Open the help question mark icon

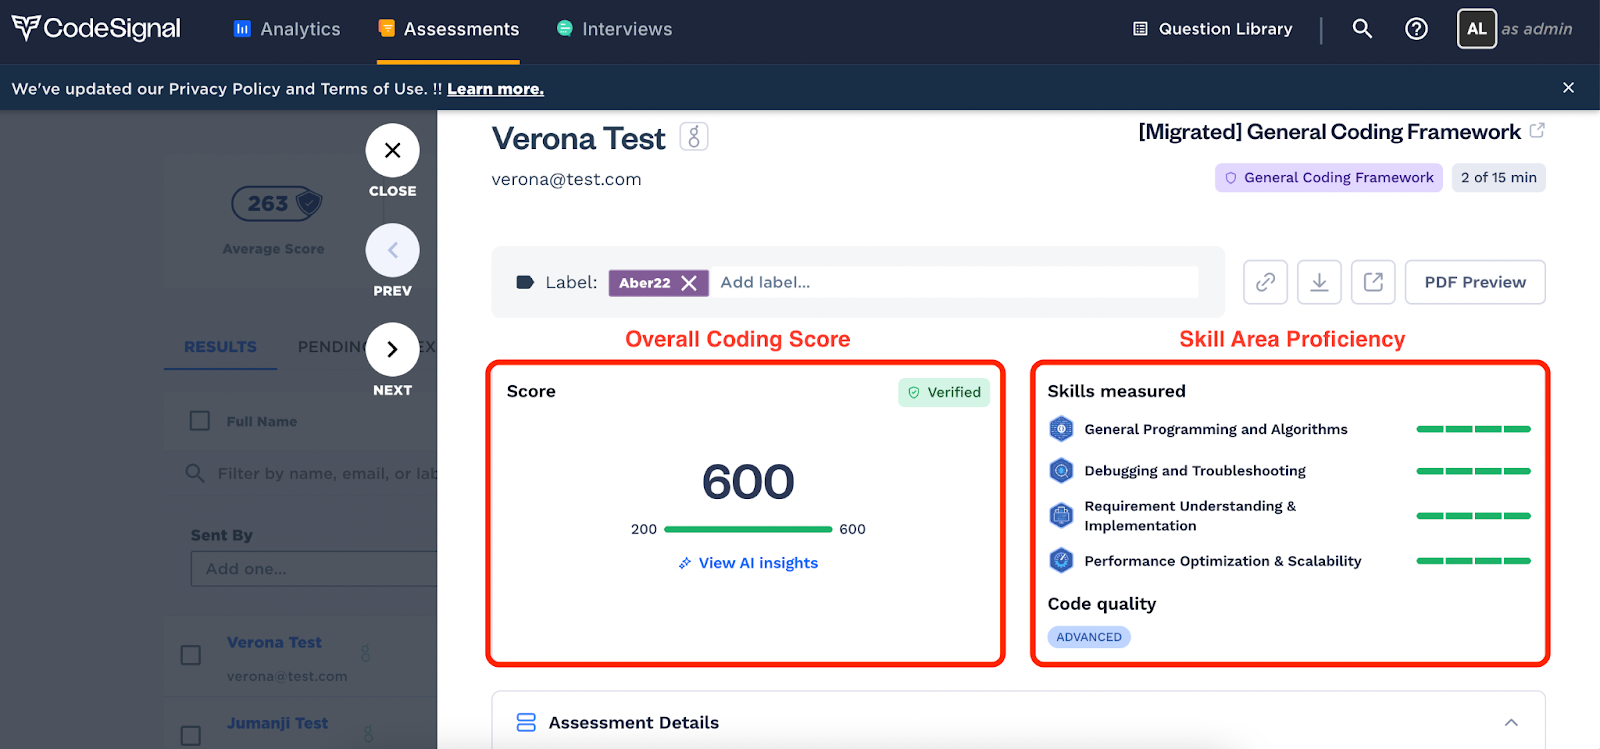(1416, 29)
